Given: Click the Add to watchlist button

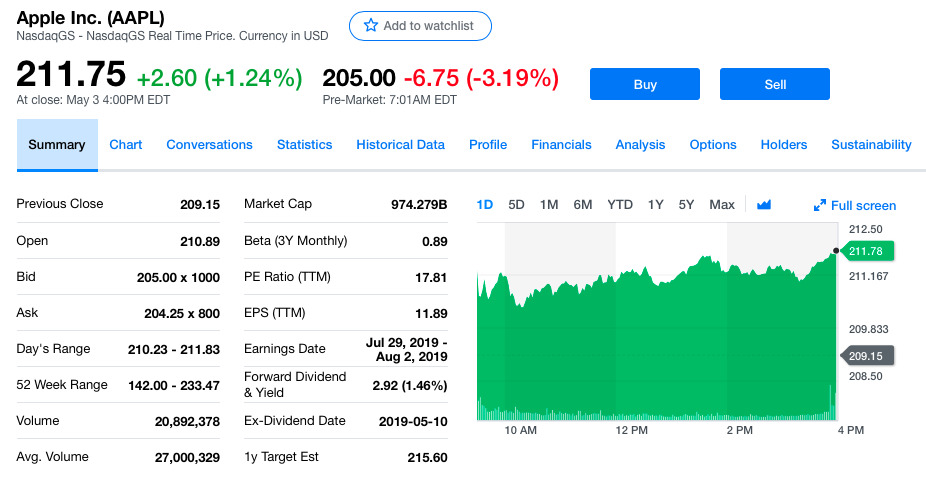Looking at the screenshot, I should (x=420, y=26).
